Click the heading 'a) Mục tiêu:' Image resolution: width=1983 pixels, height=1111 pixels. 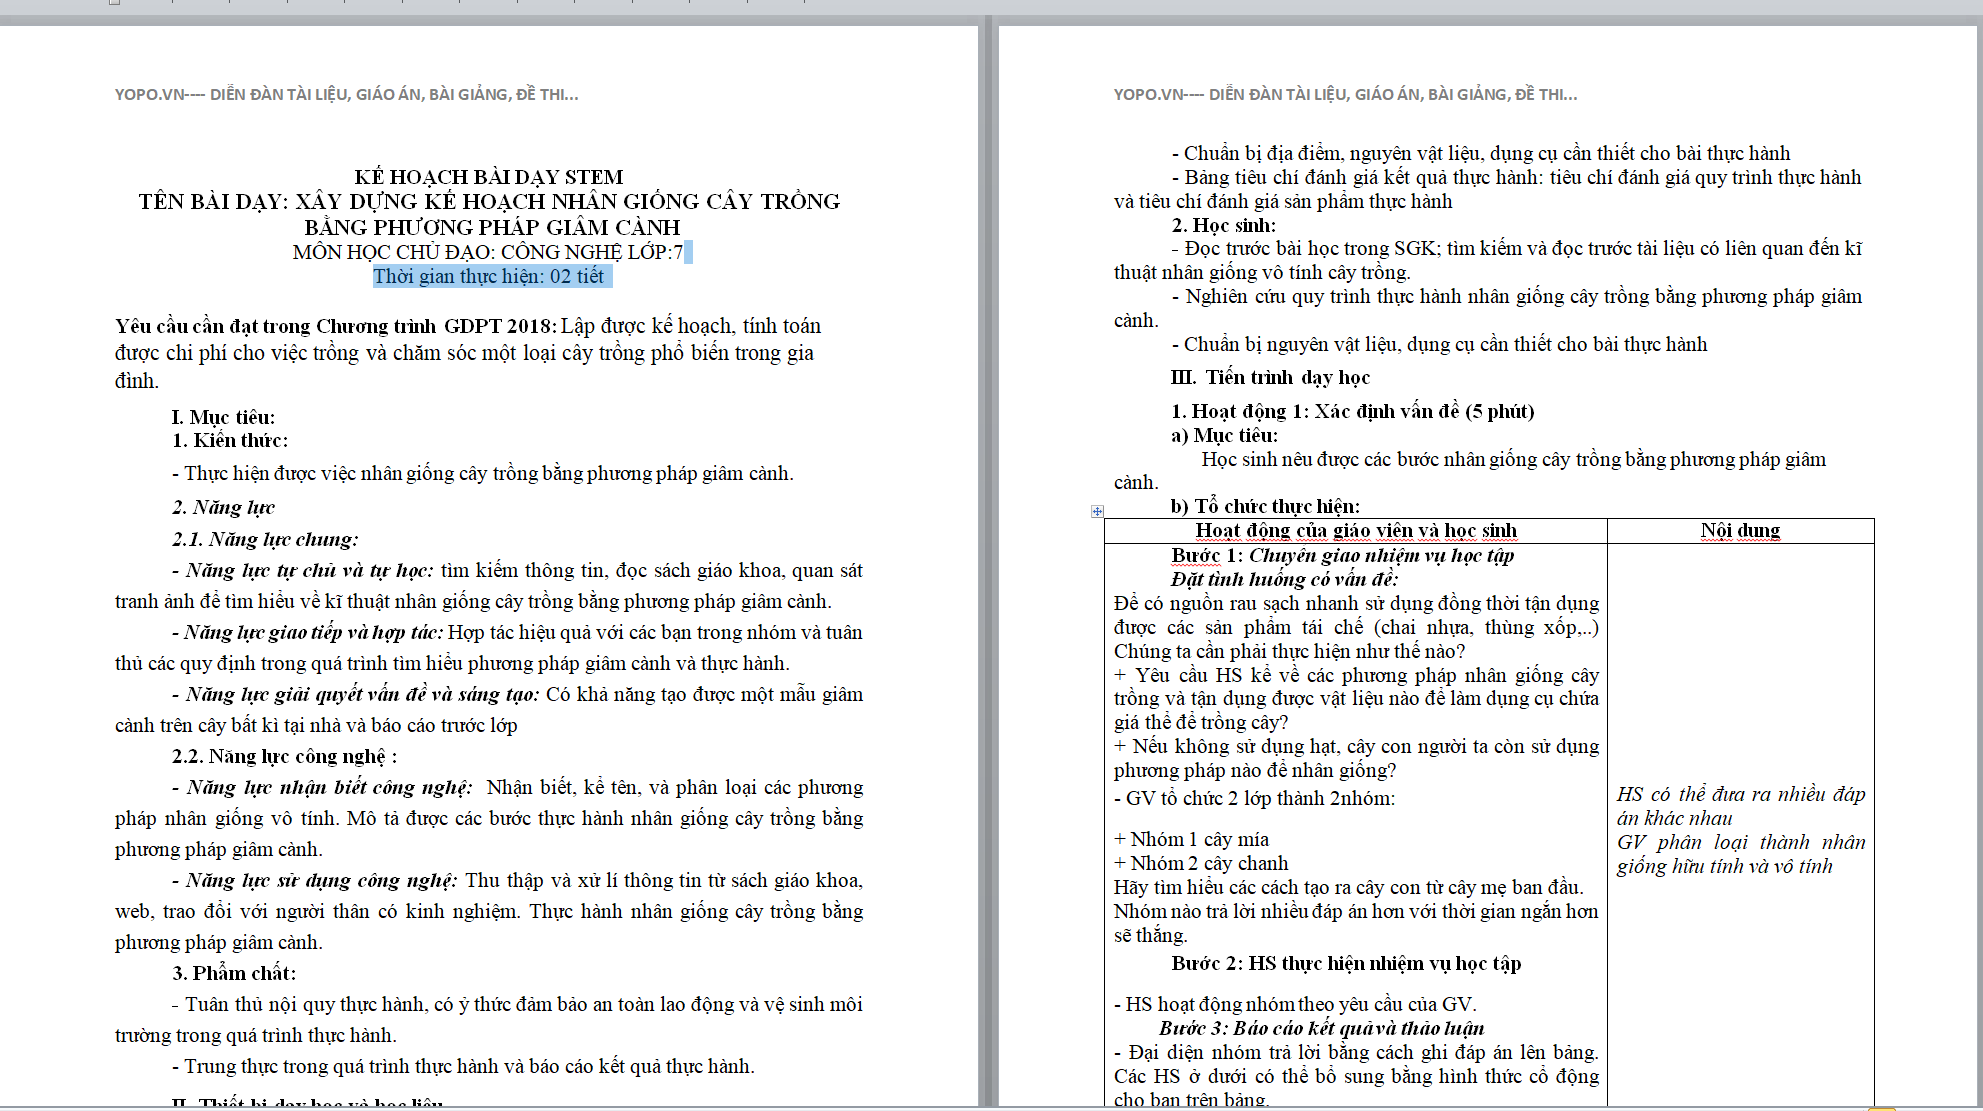pyautogui.click(x=1224, y=435)
